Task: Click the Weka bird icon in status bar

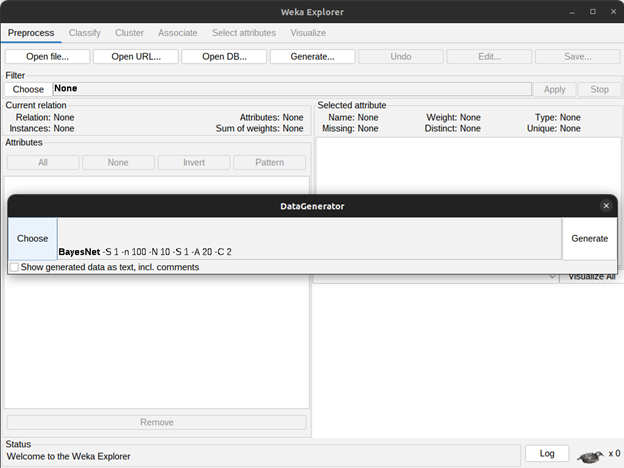Action: coord(590,456)
